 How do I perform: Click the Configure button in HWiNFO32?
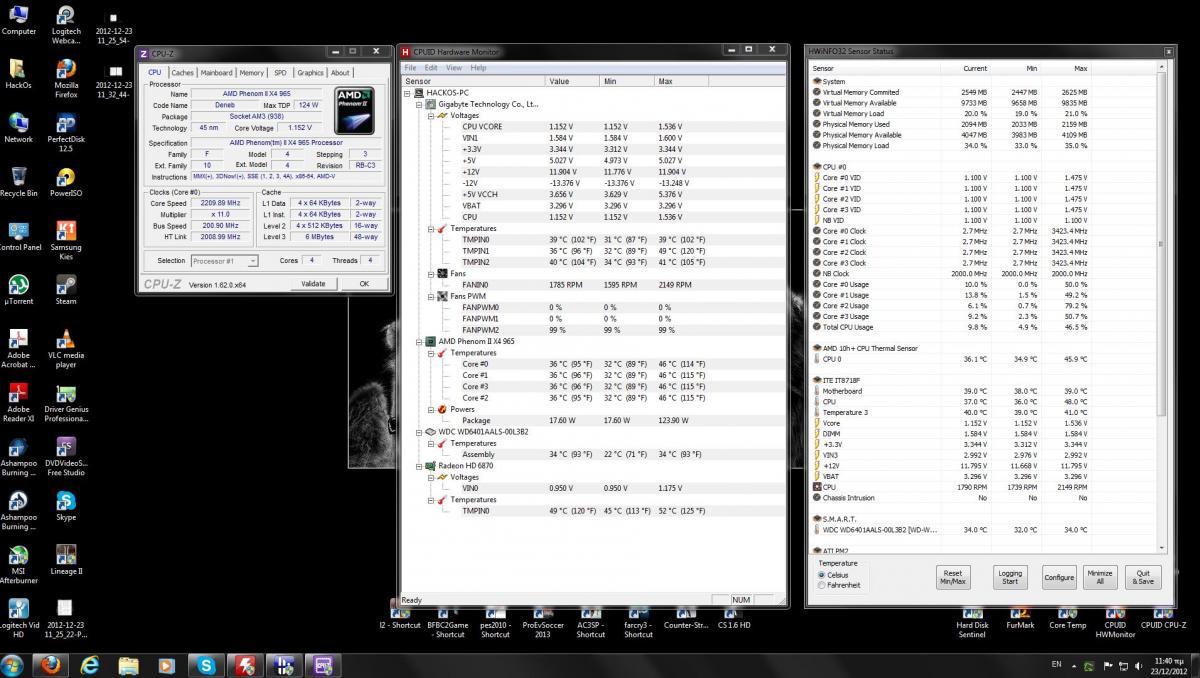(x=1059, y=578)
